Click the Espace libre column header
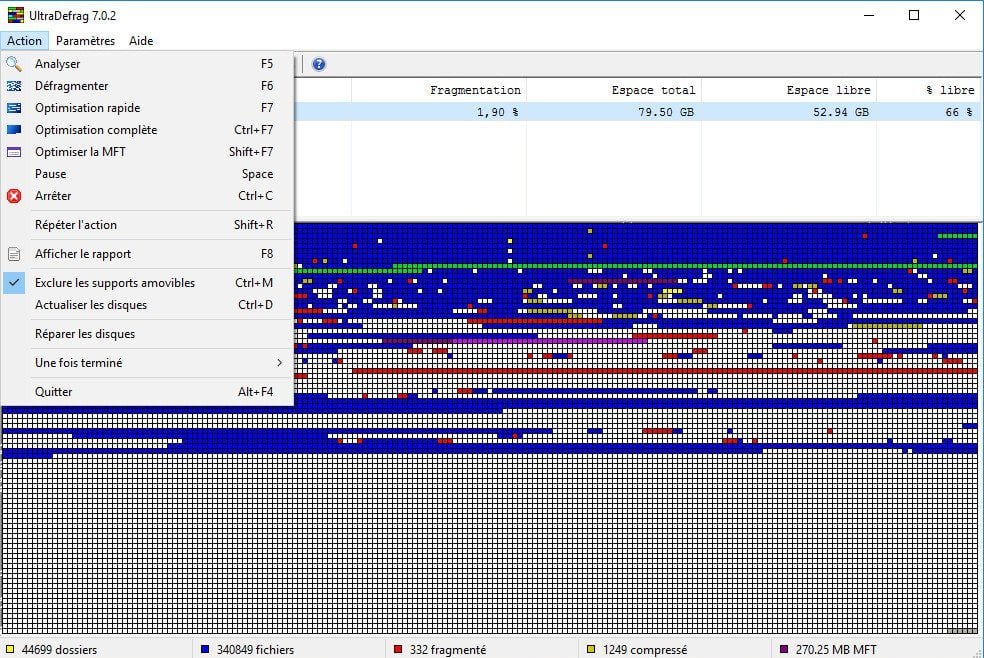This screenshot has height=658, width=984. pos(828,90)
